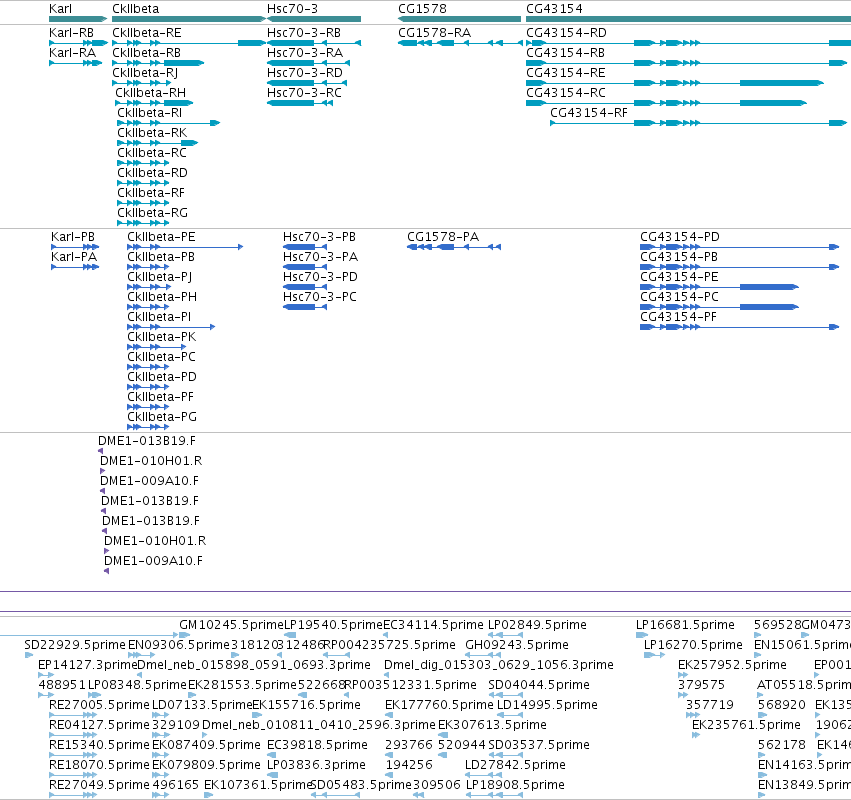Click the CG43154-PD protein label
The image size is (851, 800).
[x=680, y=237]
